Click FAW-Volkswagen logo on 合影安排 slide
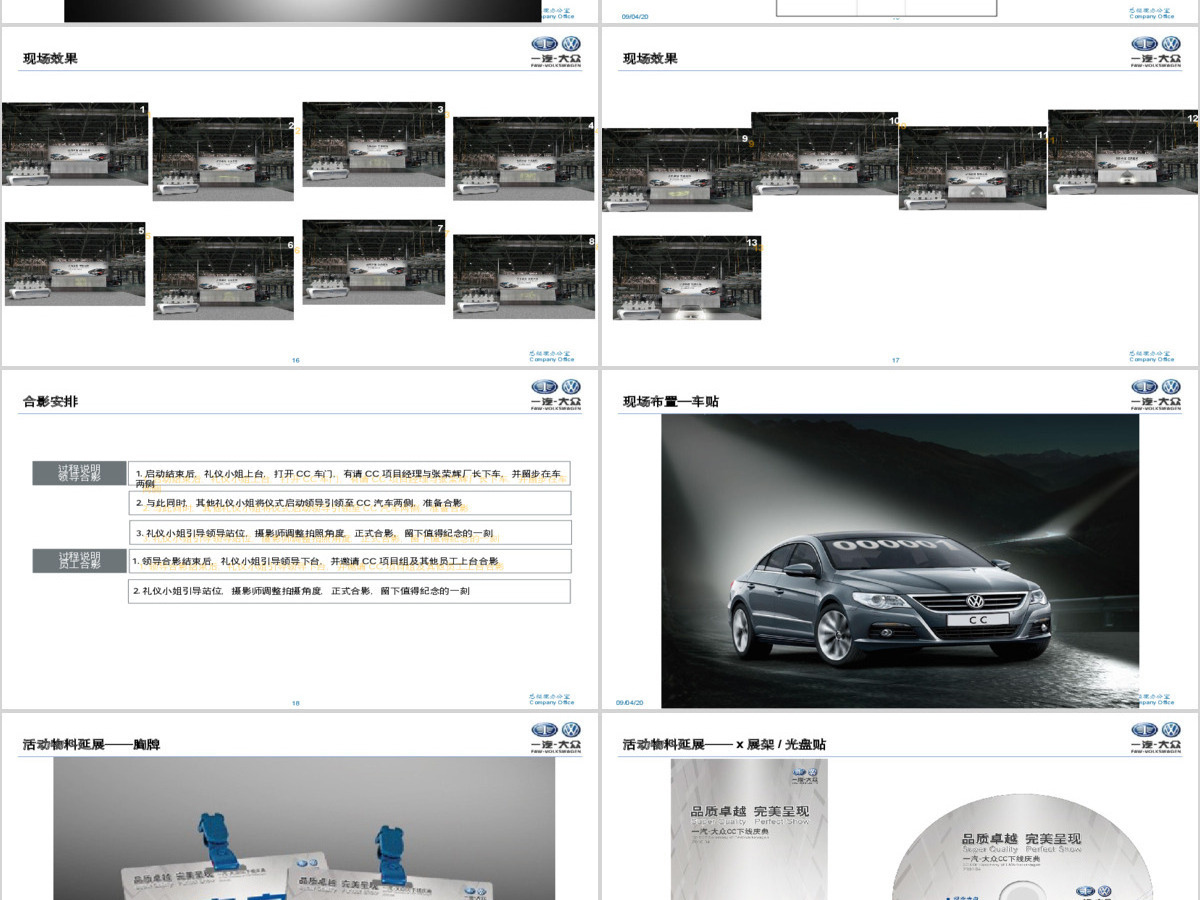Screen dimensions: 1200x900 pyautogui.click(x=556, y=394)
